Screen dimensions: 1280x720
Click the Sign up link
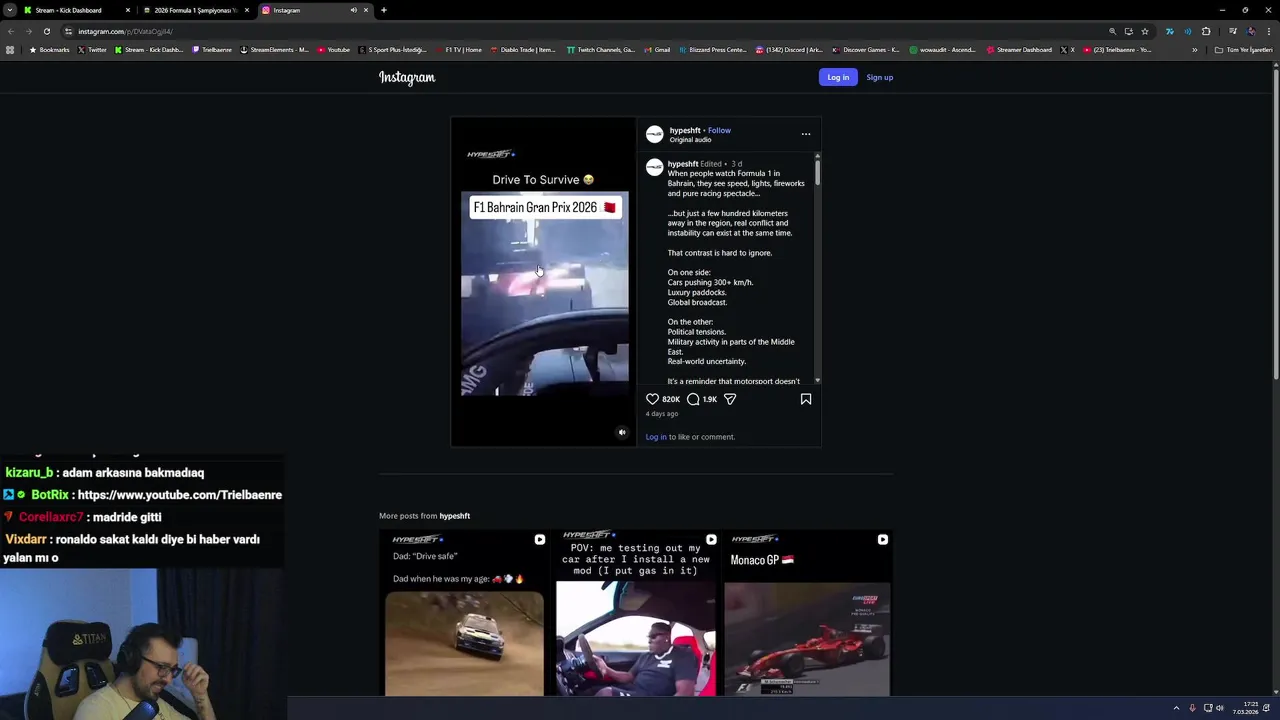tap(879, 77)
